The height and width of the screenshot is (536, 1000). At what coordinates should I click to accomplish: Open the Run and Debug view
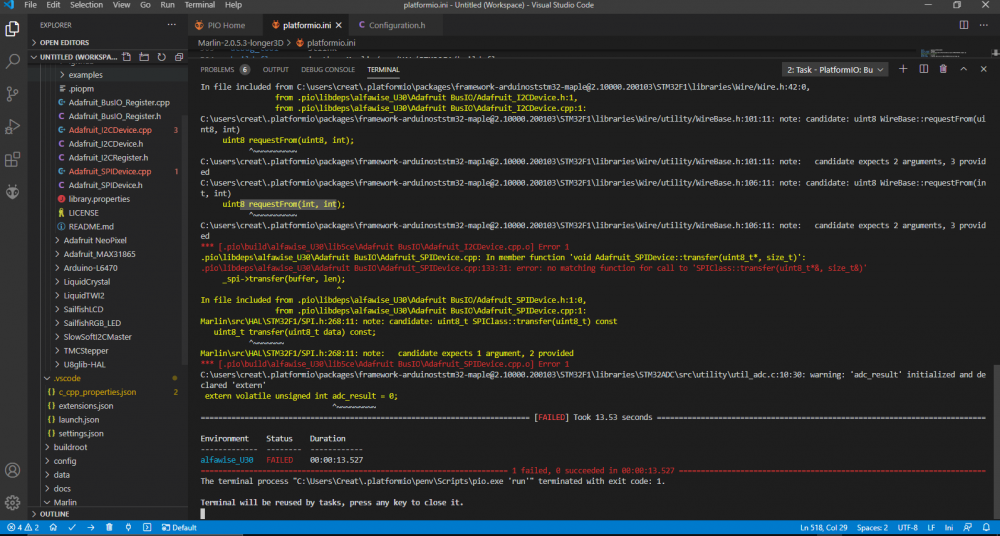(12, 127)
